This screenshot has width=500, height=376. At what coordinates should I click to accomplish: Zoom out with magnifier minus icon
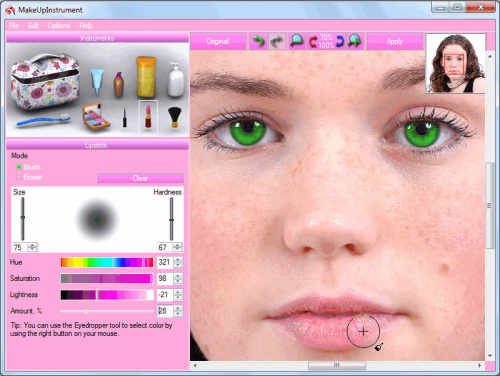[x=296, y=41]
